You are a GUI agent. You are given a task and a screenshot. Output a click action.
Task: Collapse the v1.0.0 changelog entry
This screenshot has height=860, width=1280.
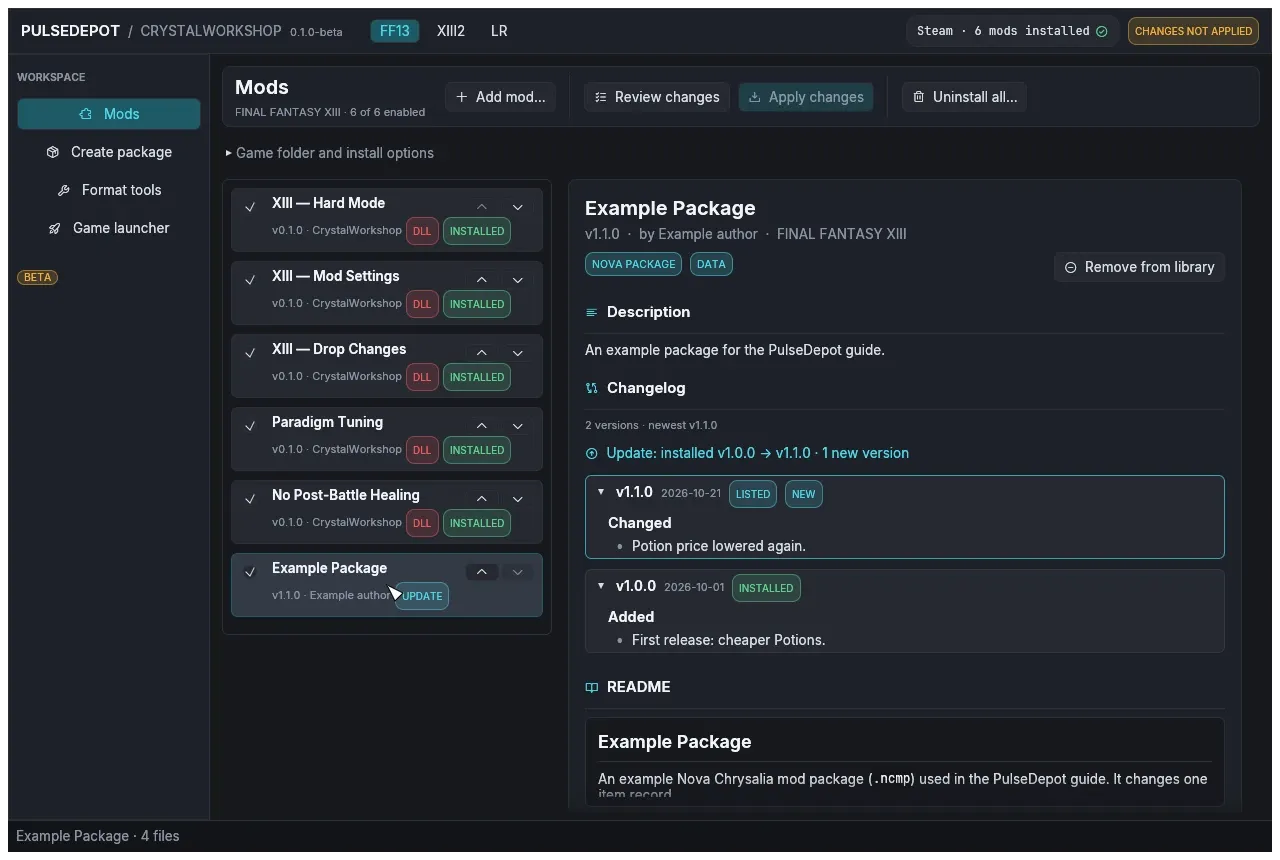tap(601, 586)
